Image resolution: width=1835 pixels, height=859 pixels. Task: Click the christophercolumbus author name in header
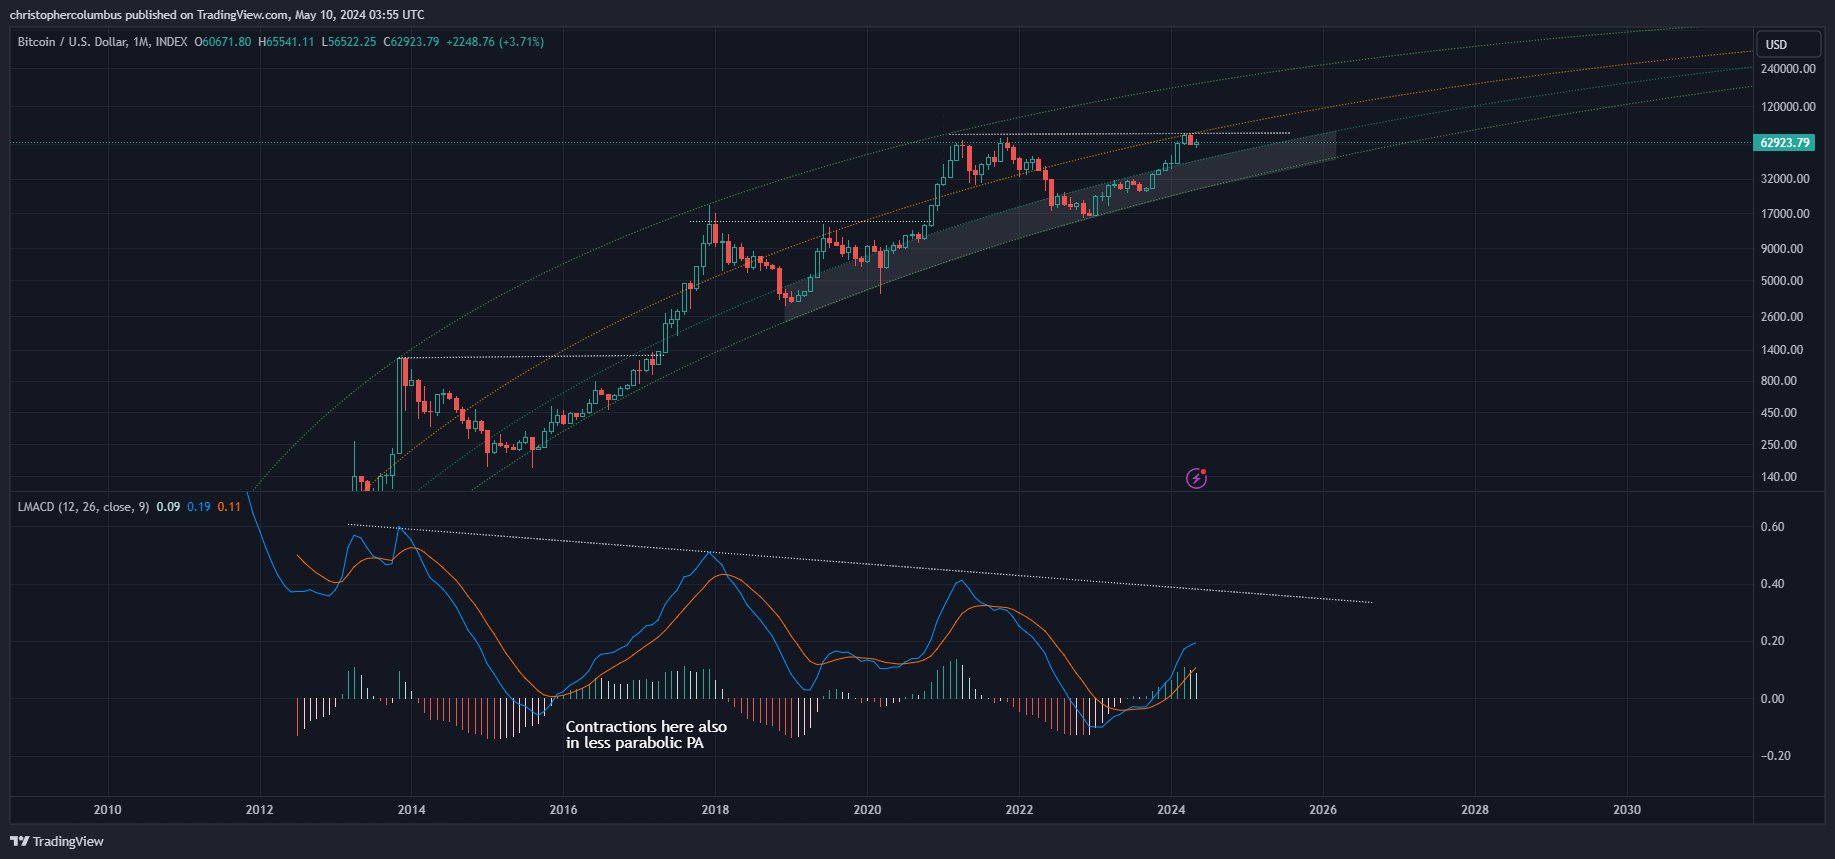tap(65, 15)
